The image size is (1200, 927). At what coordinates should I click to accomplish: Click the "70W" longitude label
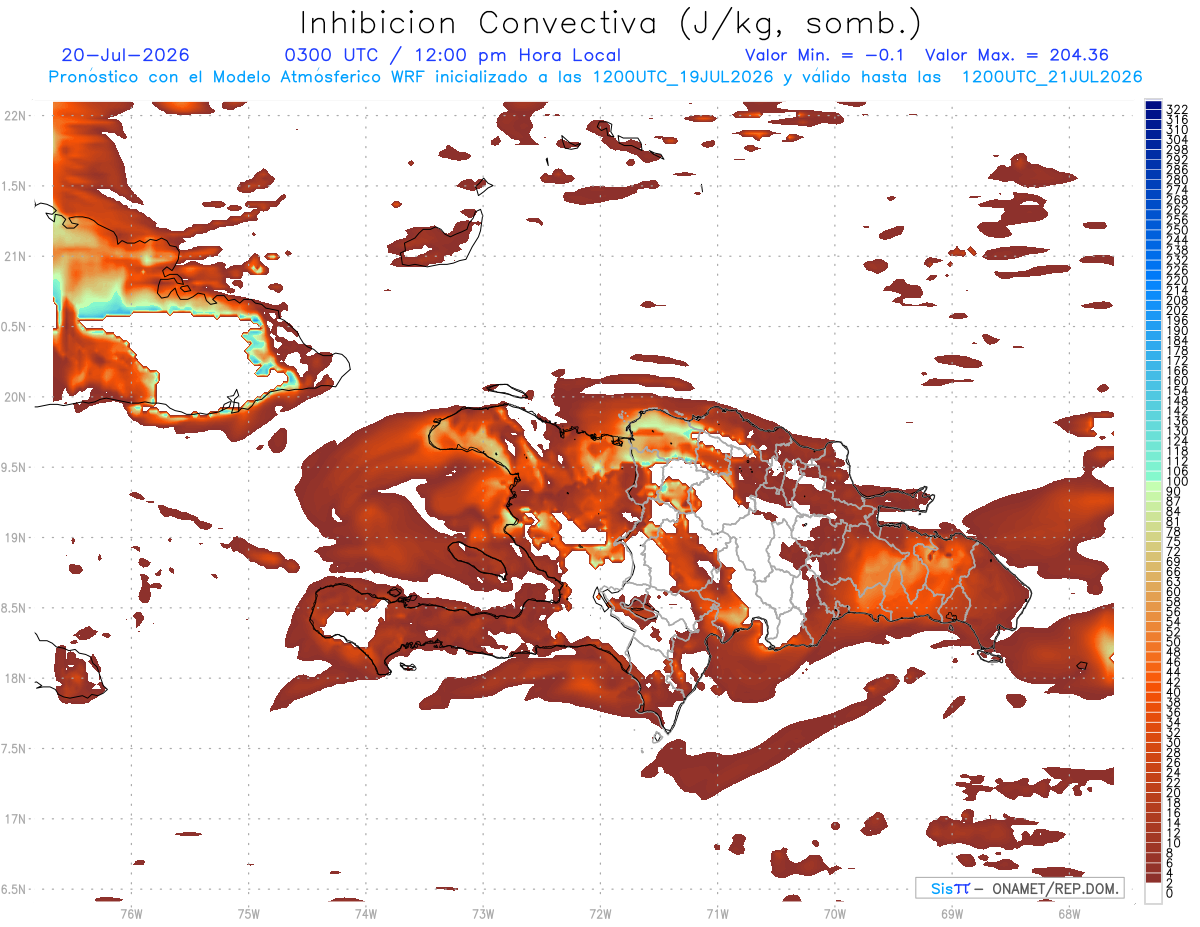[x=835, y=913]
